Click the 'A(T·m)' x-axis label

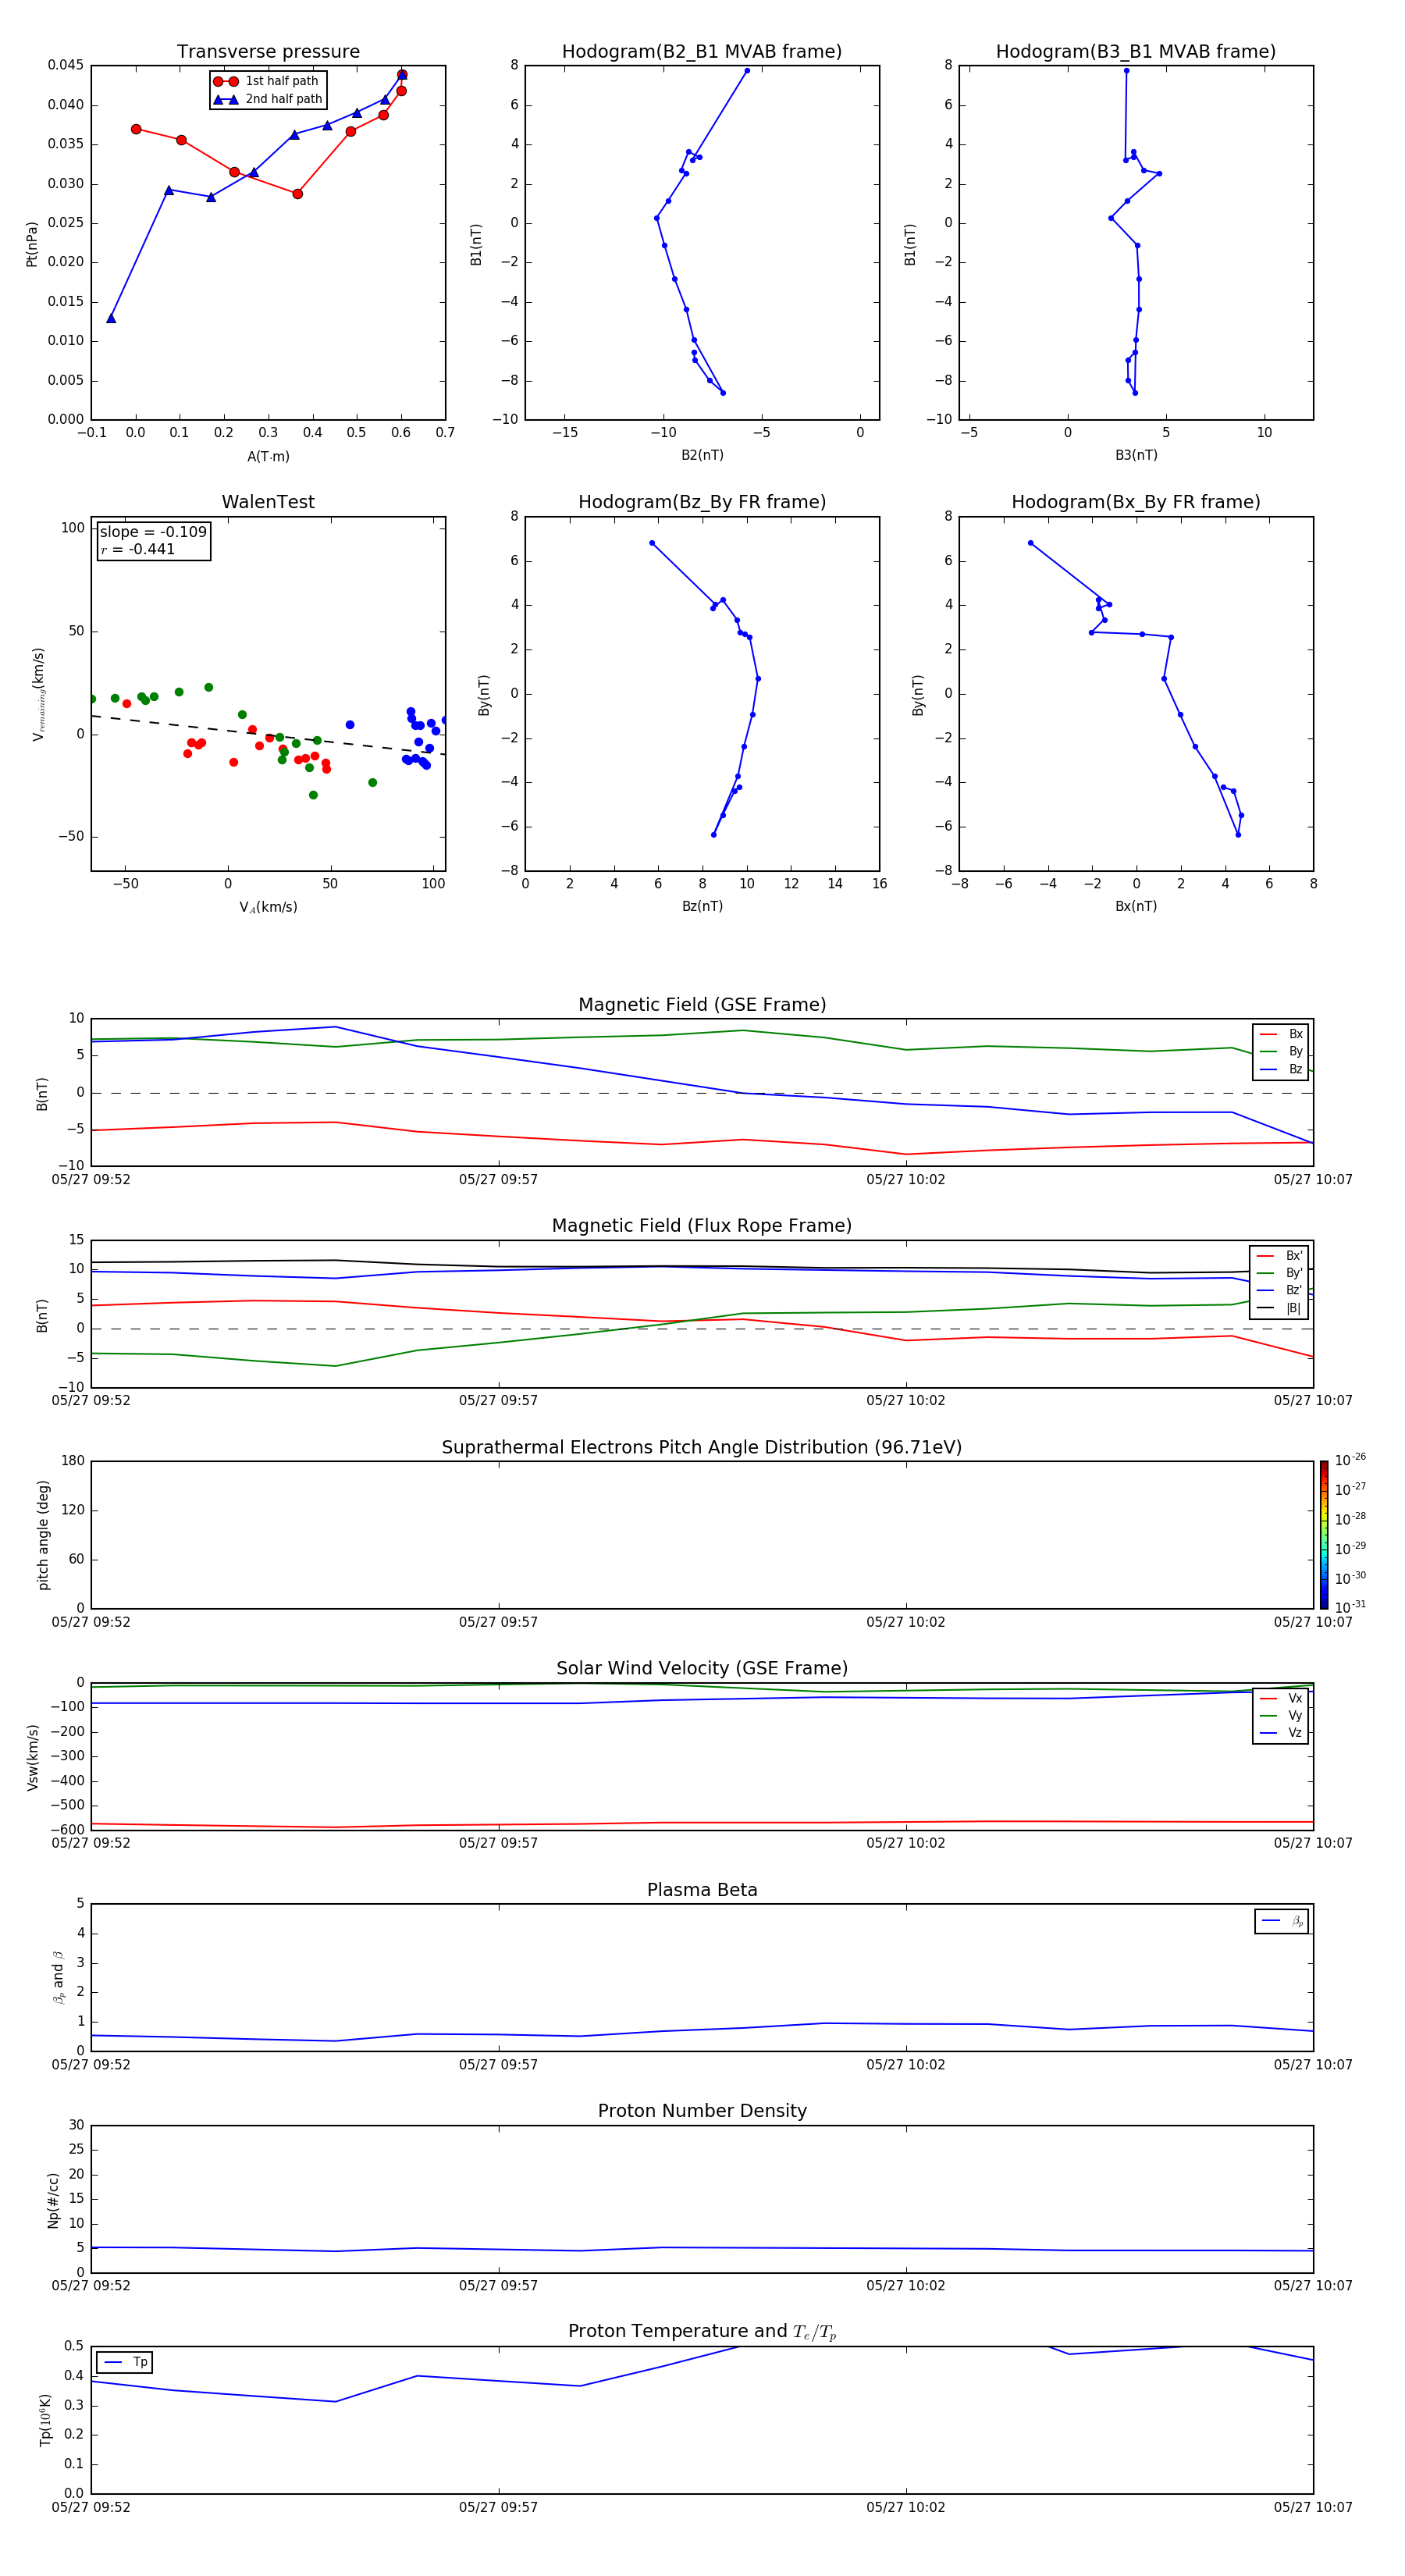pos(268,457)
